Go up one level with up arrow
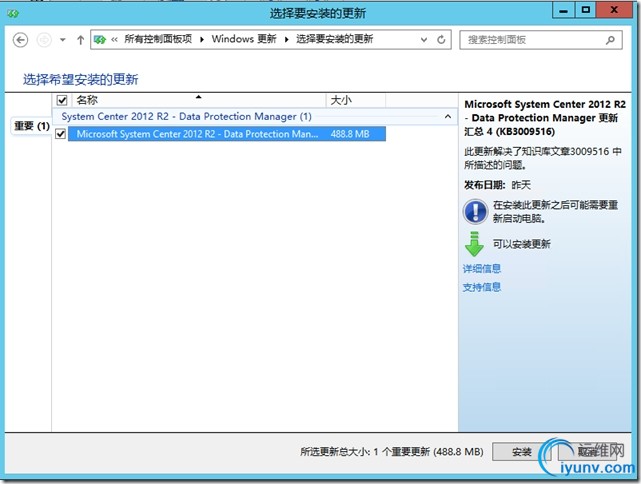The image size is (641, 484). pos(81,40)
